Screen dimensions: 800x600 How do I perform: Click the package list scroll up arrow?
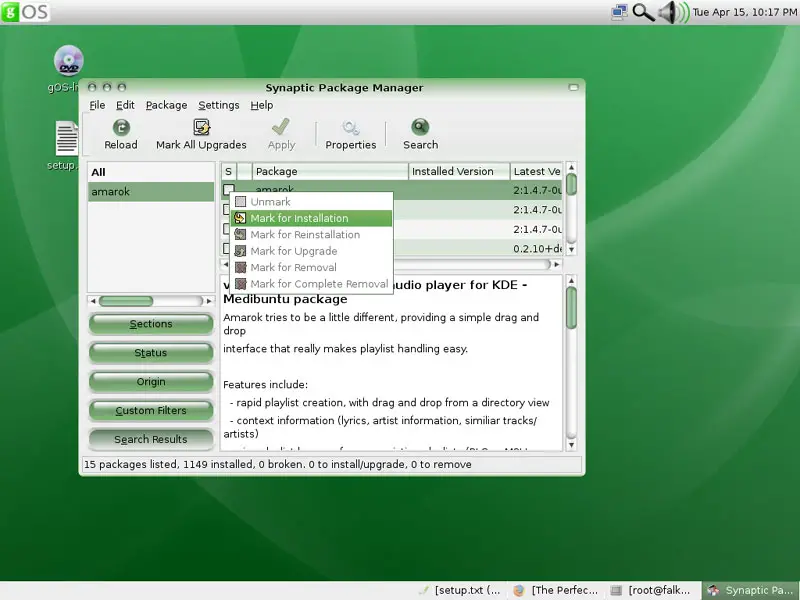(x=571, y=167)
